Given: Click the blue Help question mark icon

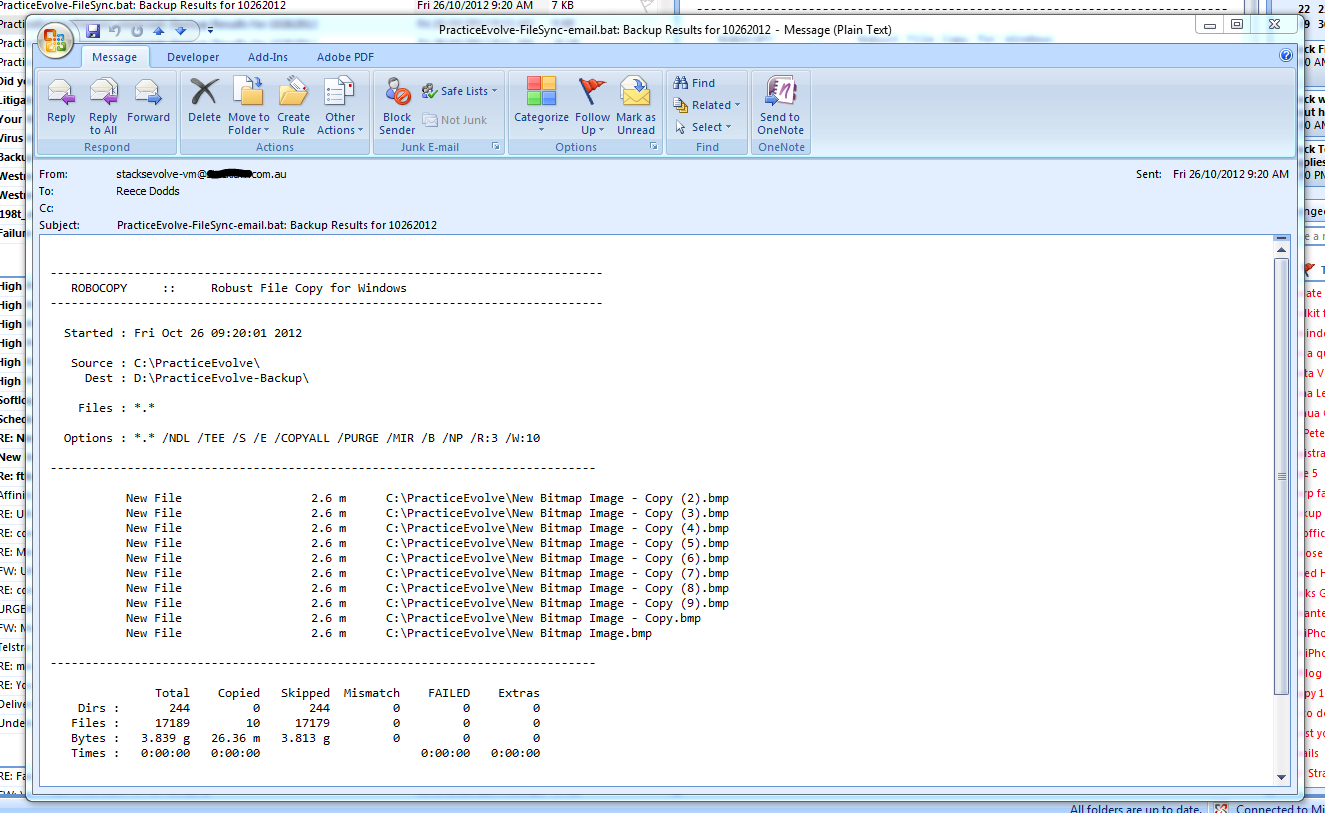Looking at the screenshot, I should point(1286,56).
